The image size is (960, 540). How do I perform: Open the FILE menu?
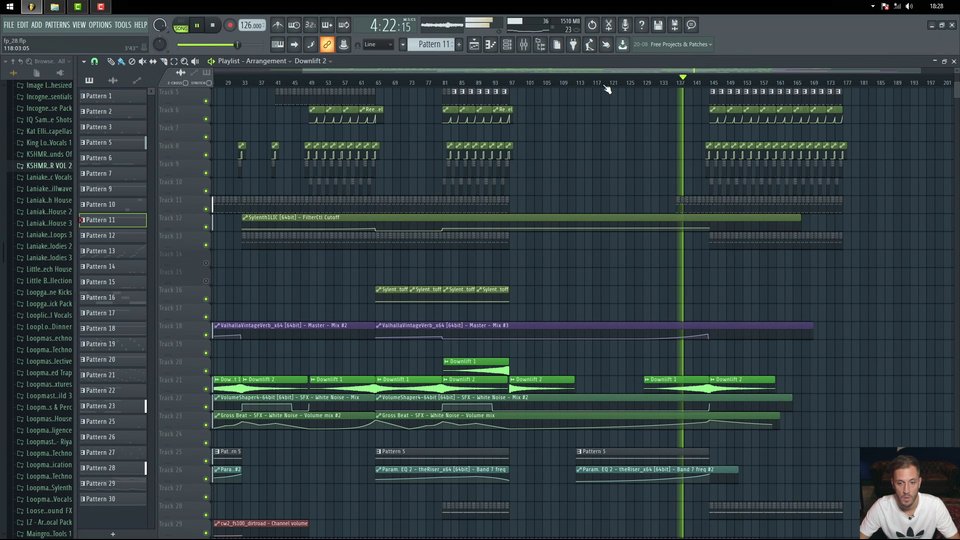point(9,25)
